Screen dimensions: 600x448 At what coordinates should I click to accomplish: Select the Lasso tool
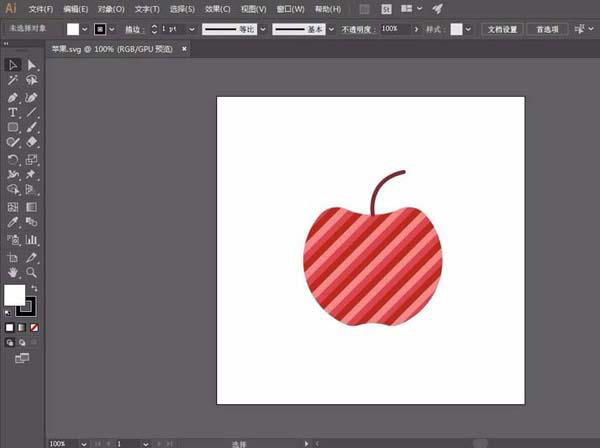click(x=31, y=80)
